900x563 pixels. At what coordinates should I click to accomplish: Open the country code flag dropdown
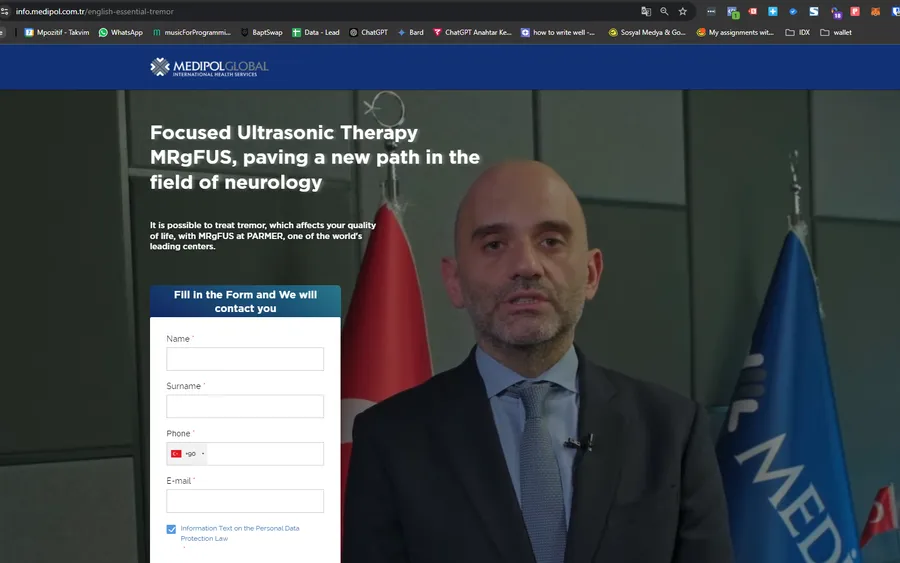click(x=187, y=453)
